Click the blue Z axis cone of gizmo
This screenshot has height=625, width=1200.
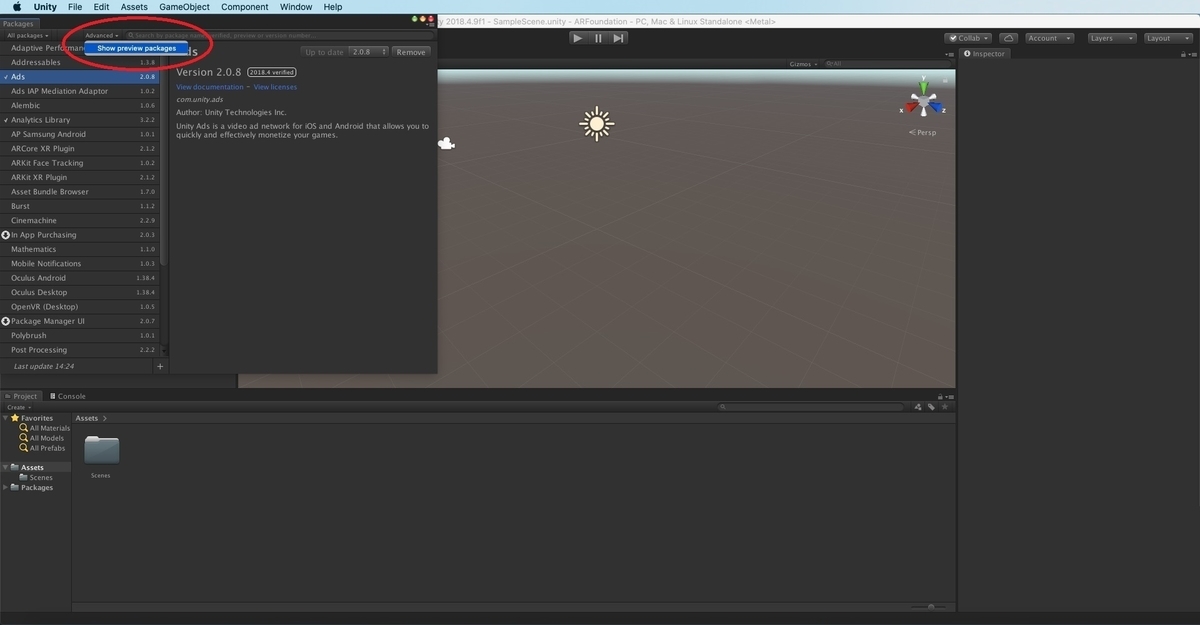point(936,107)
